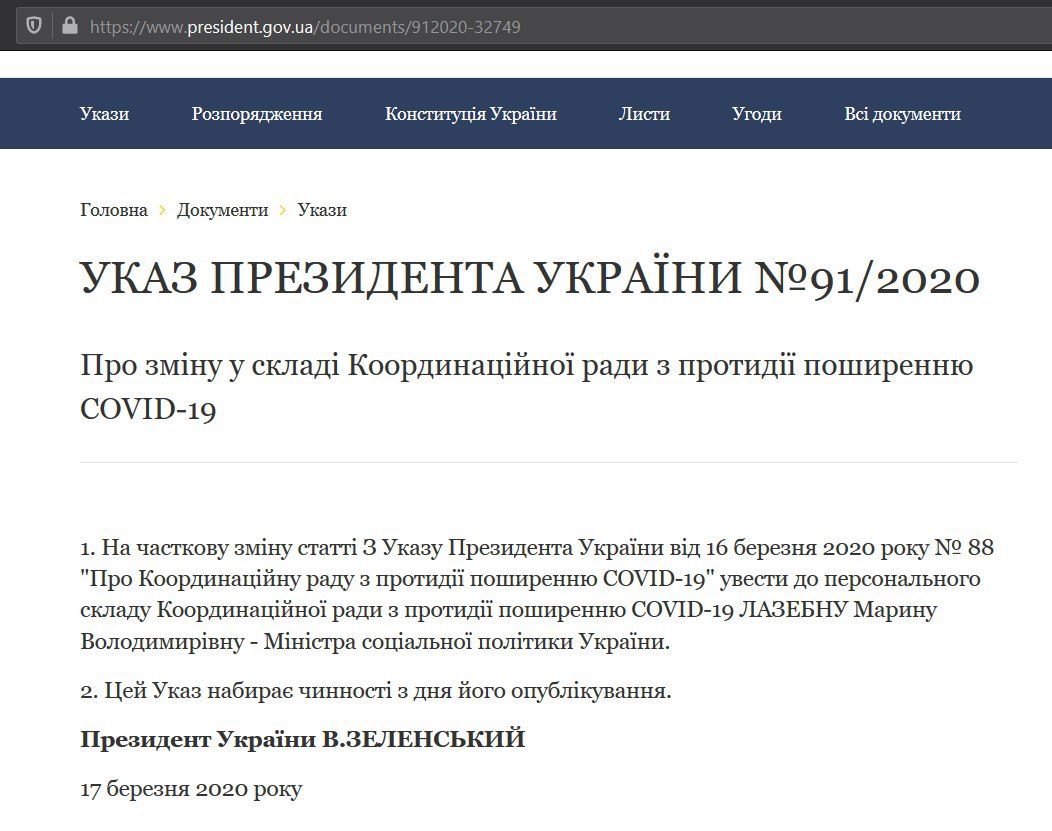Image resolution: width=1052 pixels, height=831 pixels.
Task: Go to the Укази breadcrumb link
Action: 322,210
